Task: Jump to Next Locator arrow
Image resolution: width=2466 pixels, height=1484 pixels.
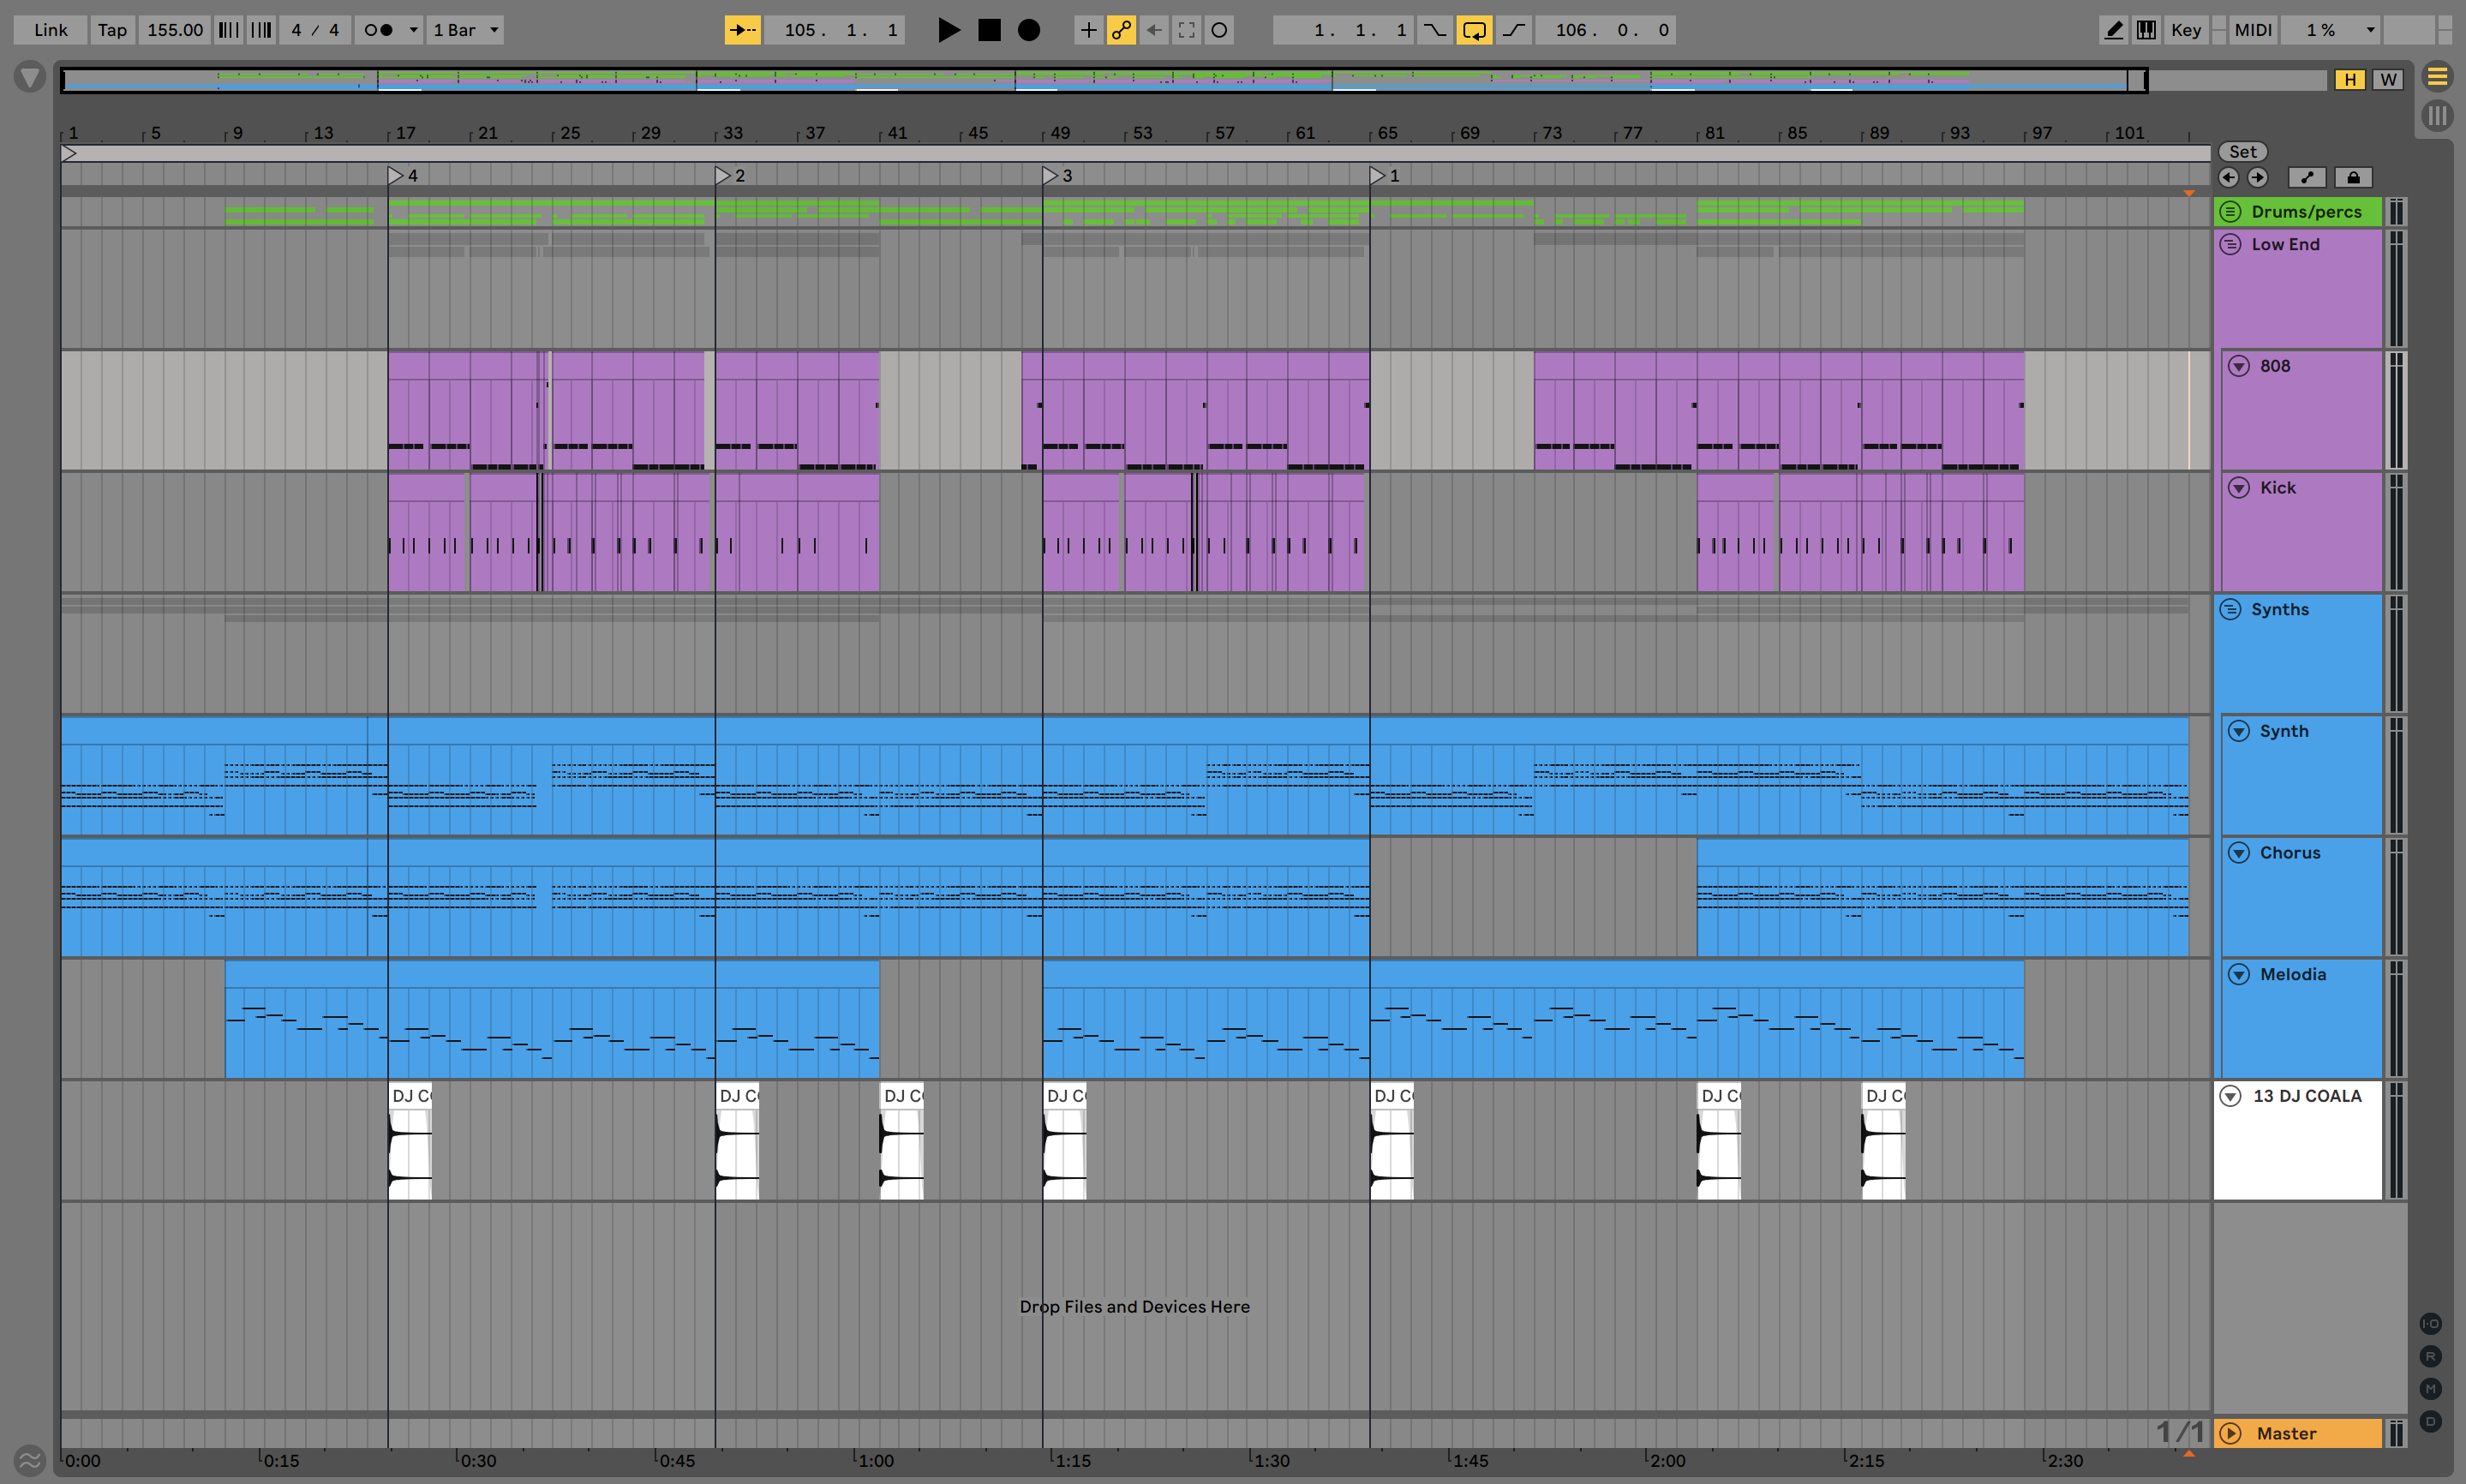Action: [x=2258, y=177]
